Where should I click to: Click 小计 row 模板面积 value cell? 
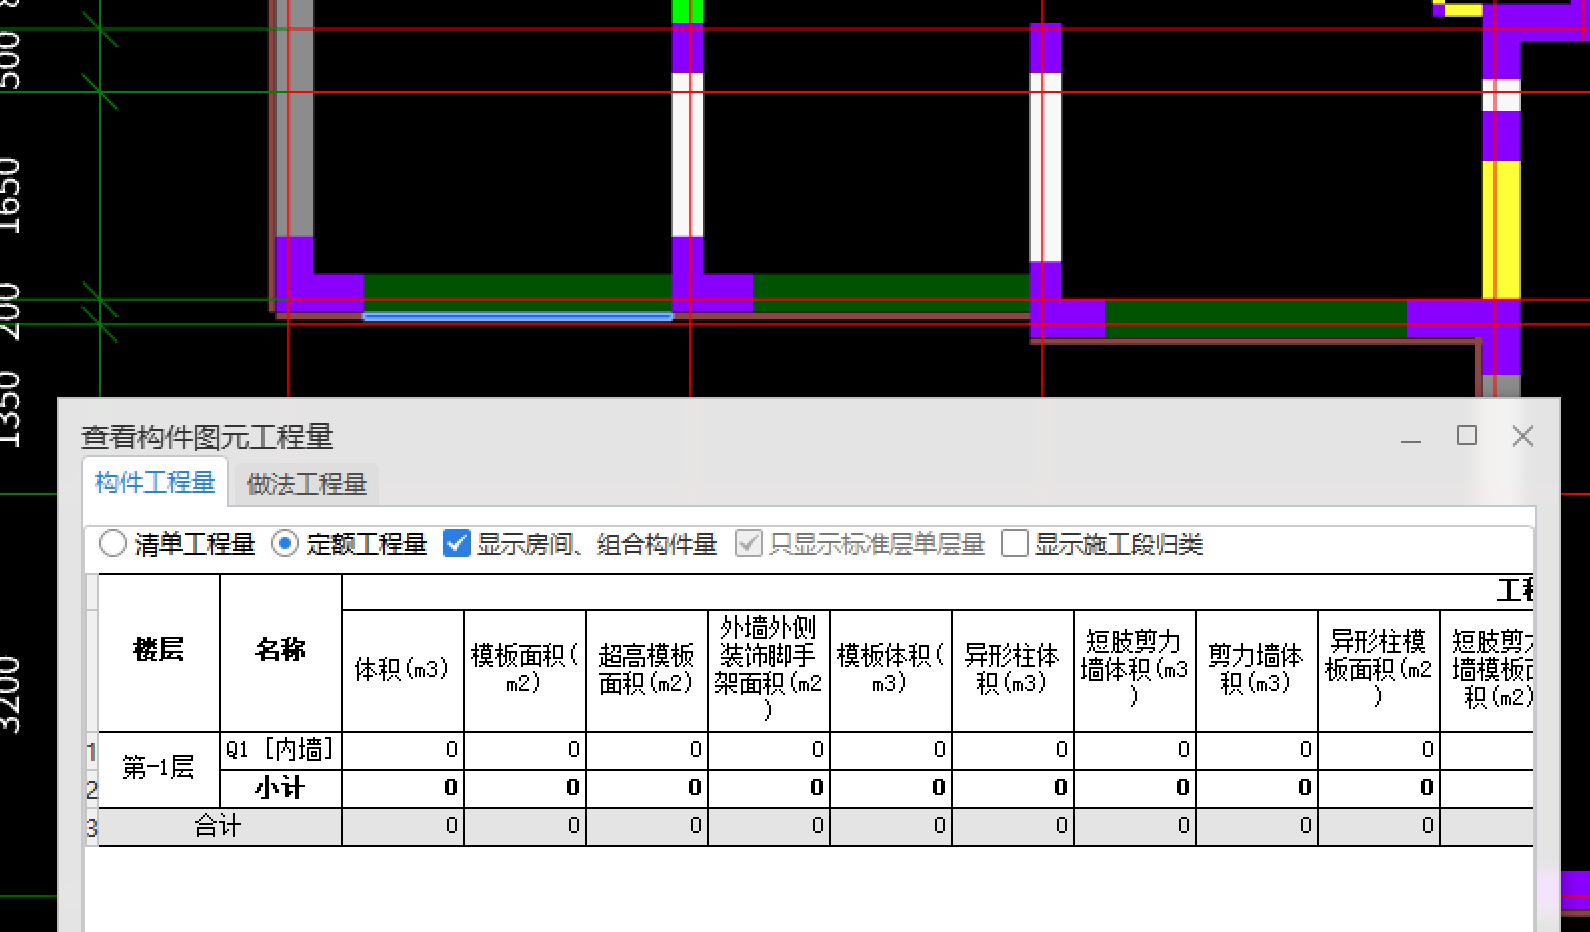tap(525, 788)
